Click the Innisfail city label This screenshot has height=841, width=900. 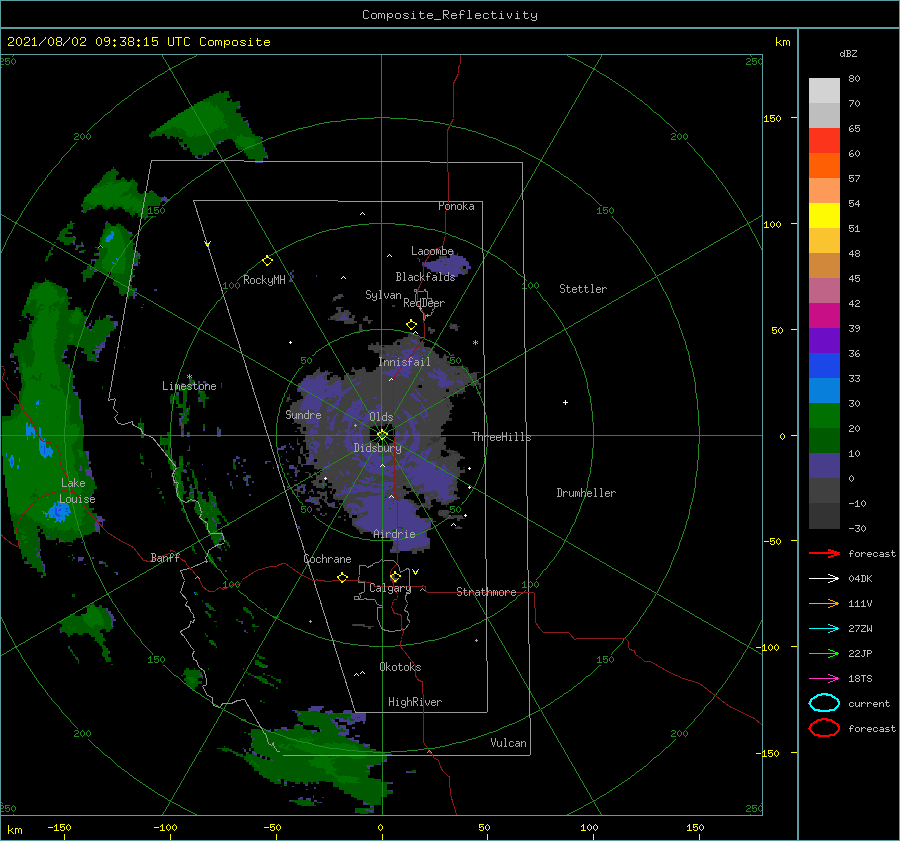(x=405, y=362)
